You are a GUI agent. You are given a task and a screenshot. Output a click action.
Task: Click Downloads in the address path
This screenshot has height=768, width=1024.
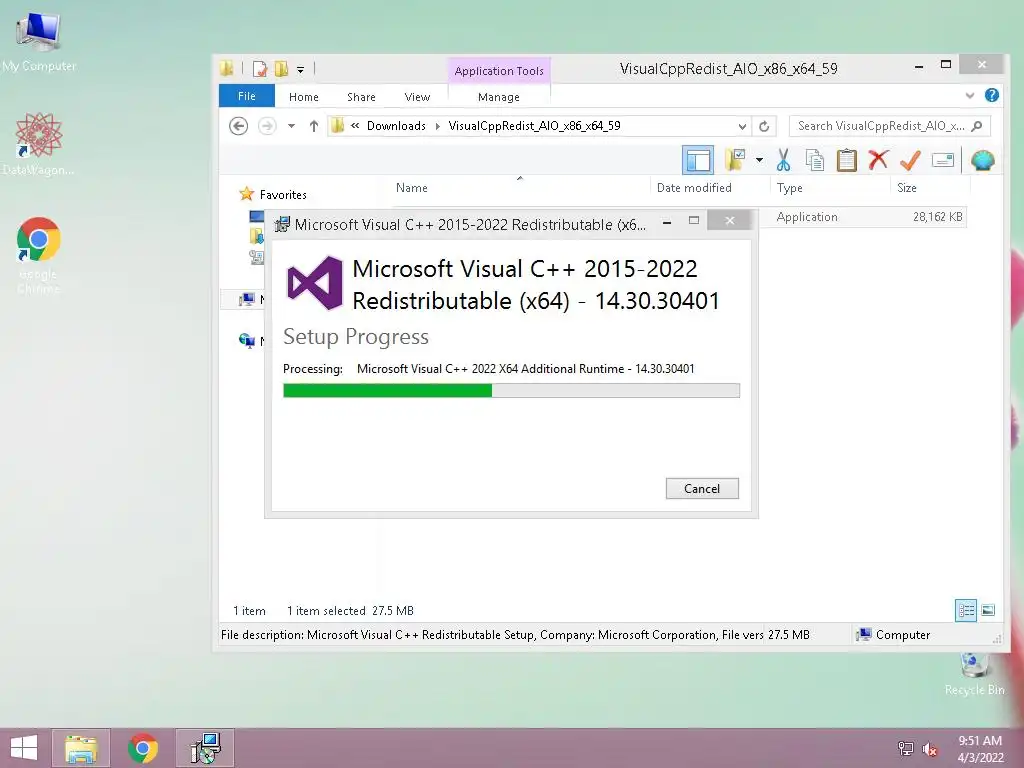[396, 125]
